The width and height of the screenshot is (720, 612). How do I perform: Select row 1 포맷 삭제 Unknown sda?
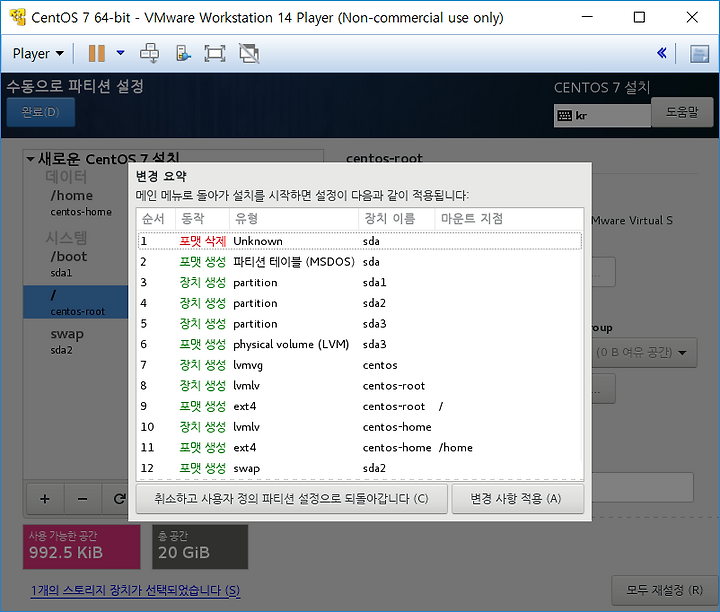pos(360,241)
